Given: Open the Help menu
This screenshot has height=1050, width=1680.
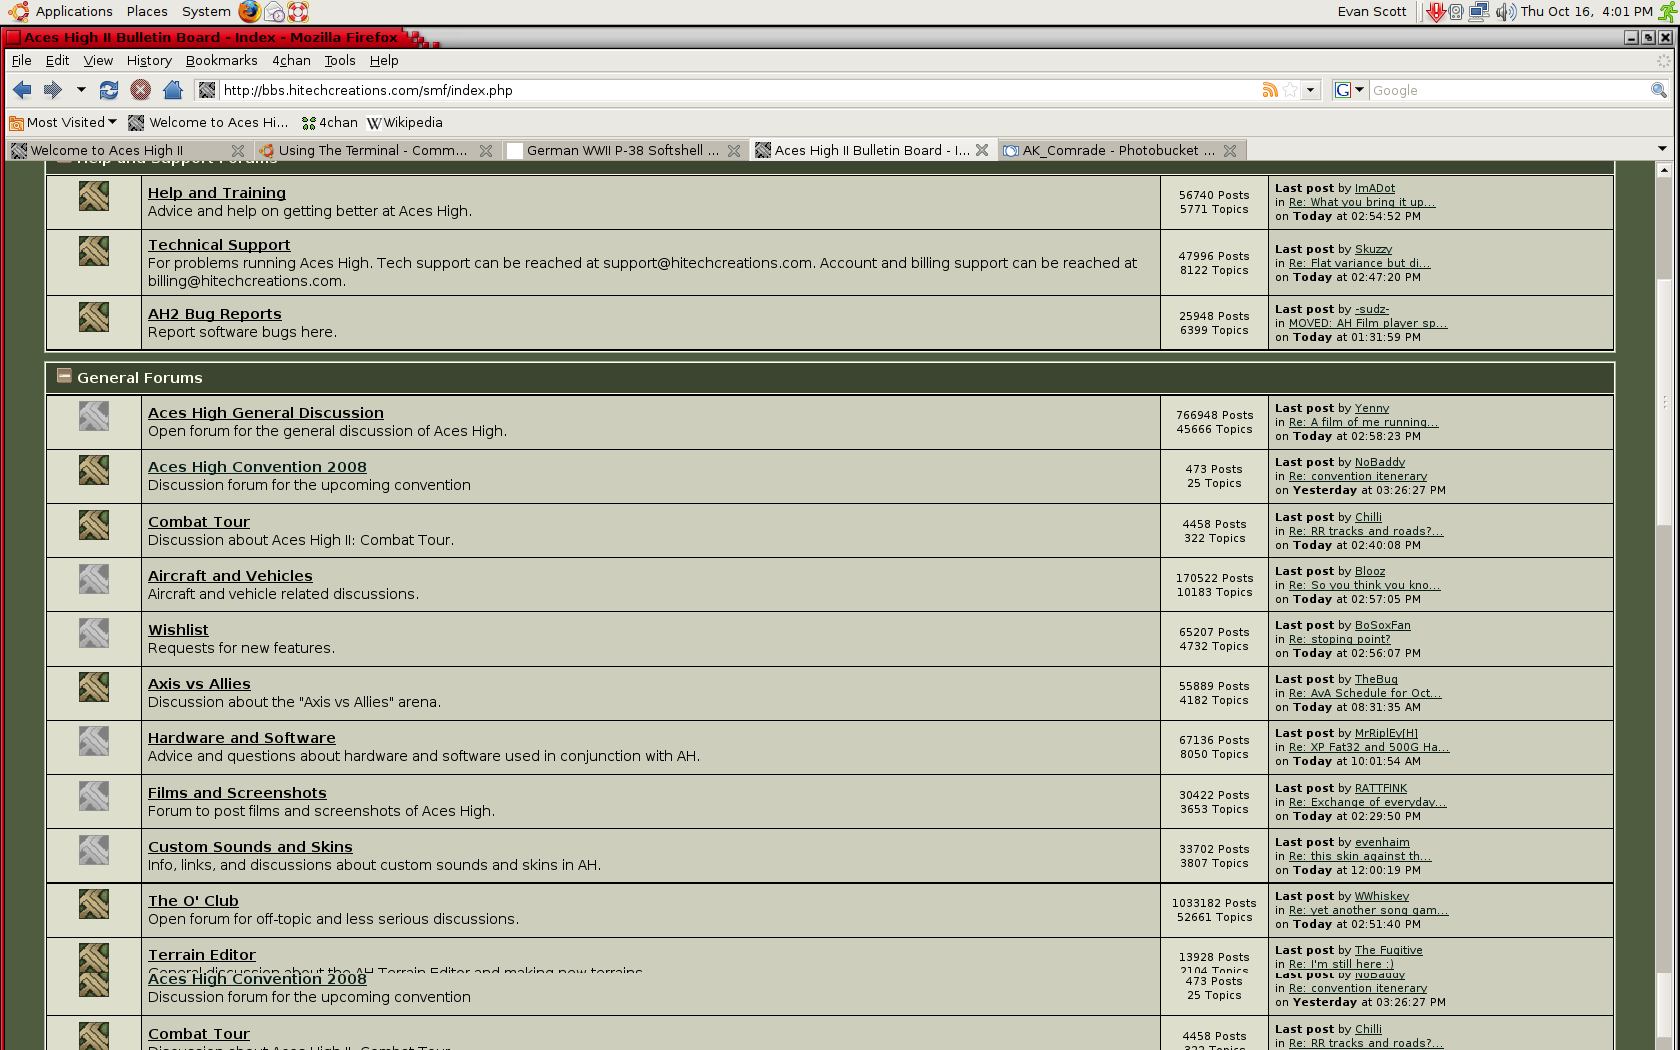Looking at the screenshot, I should pos(384,60).
